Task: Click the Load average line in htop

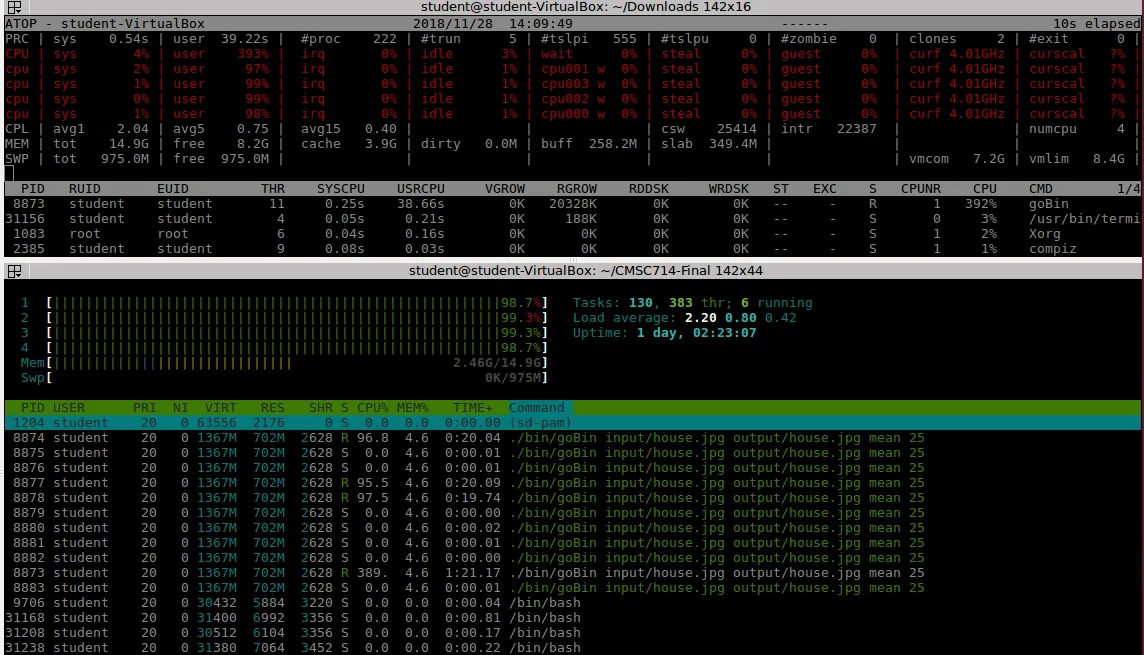Action: [x=684, y=318]
